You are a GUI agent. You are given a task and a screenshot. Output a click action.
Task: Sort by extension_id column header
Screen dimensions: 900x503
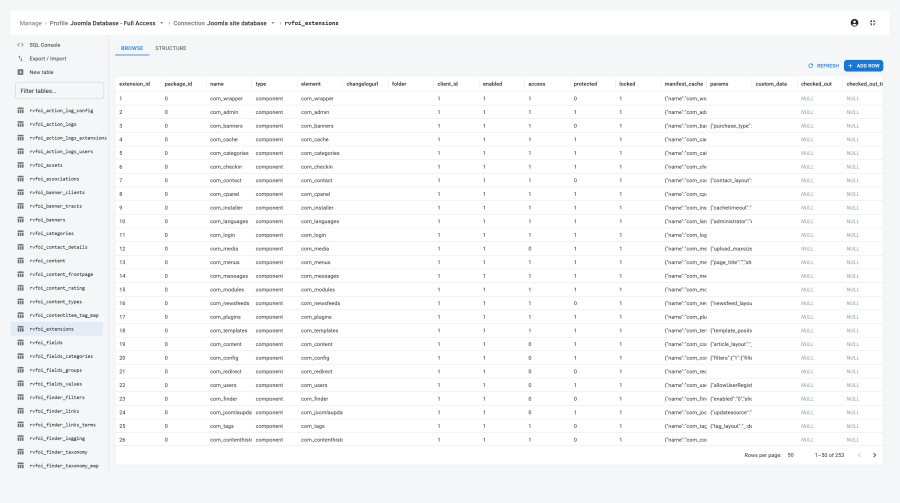coord(134,84)
